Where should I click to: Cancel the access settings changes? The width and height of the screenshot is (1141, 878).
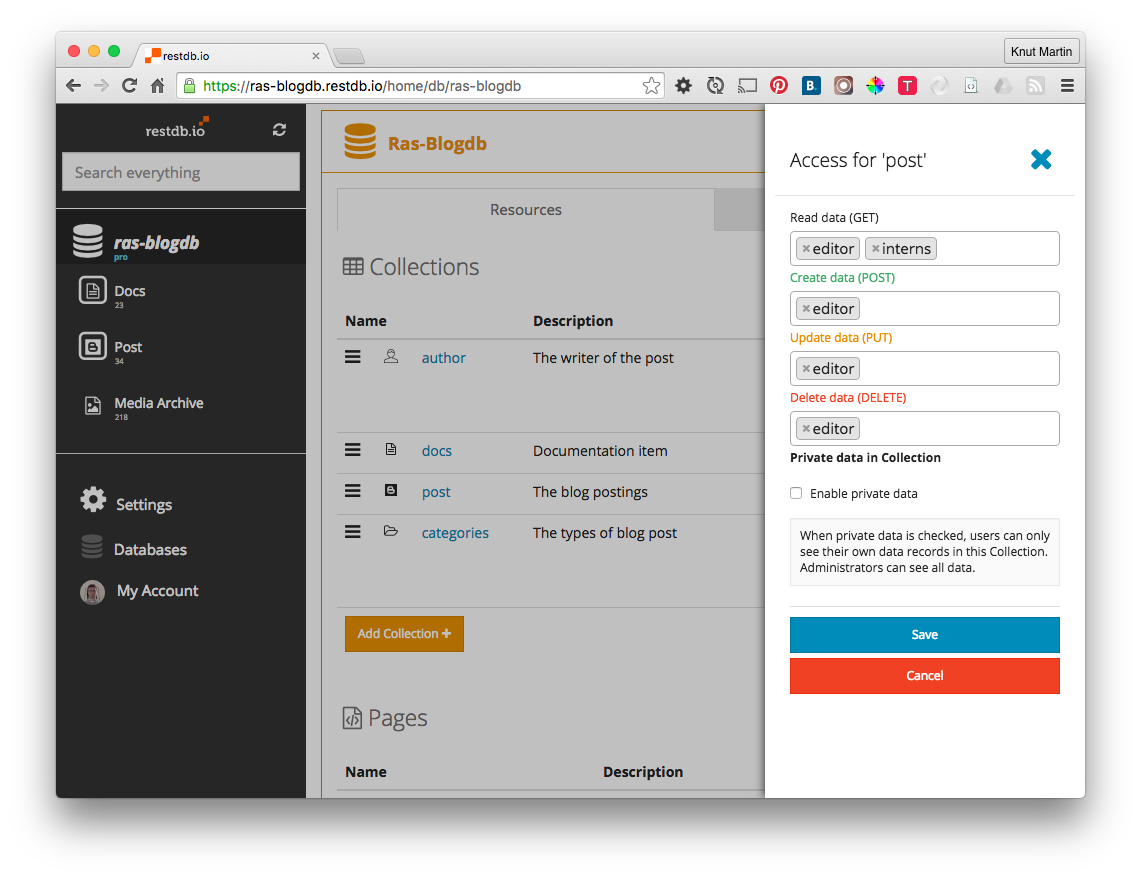coord(925,676)
